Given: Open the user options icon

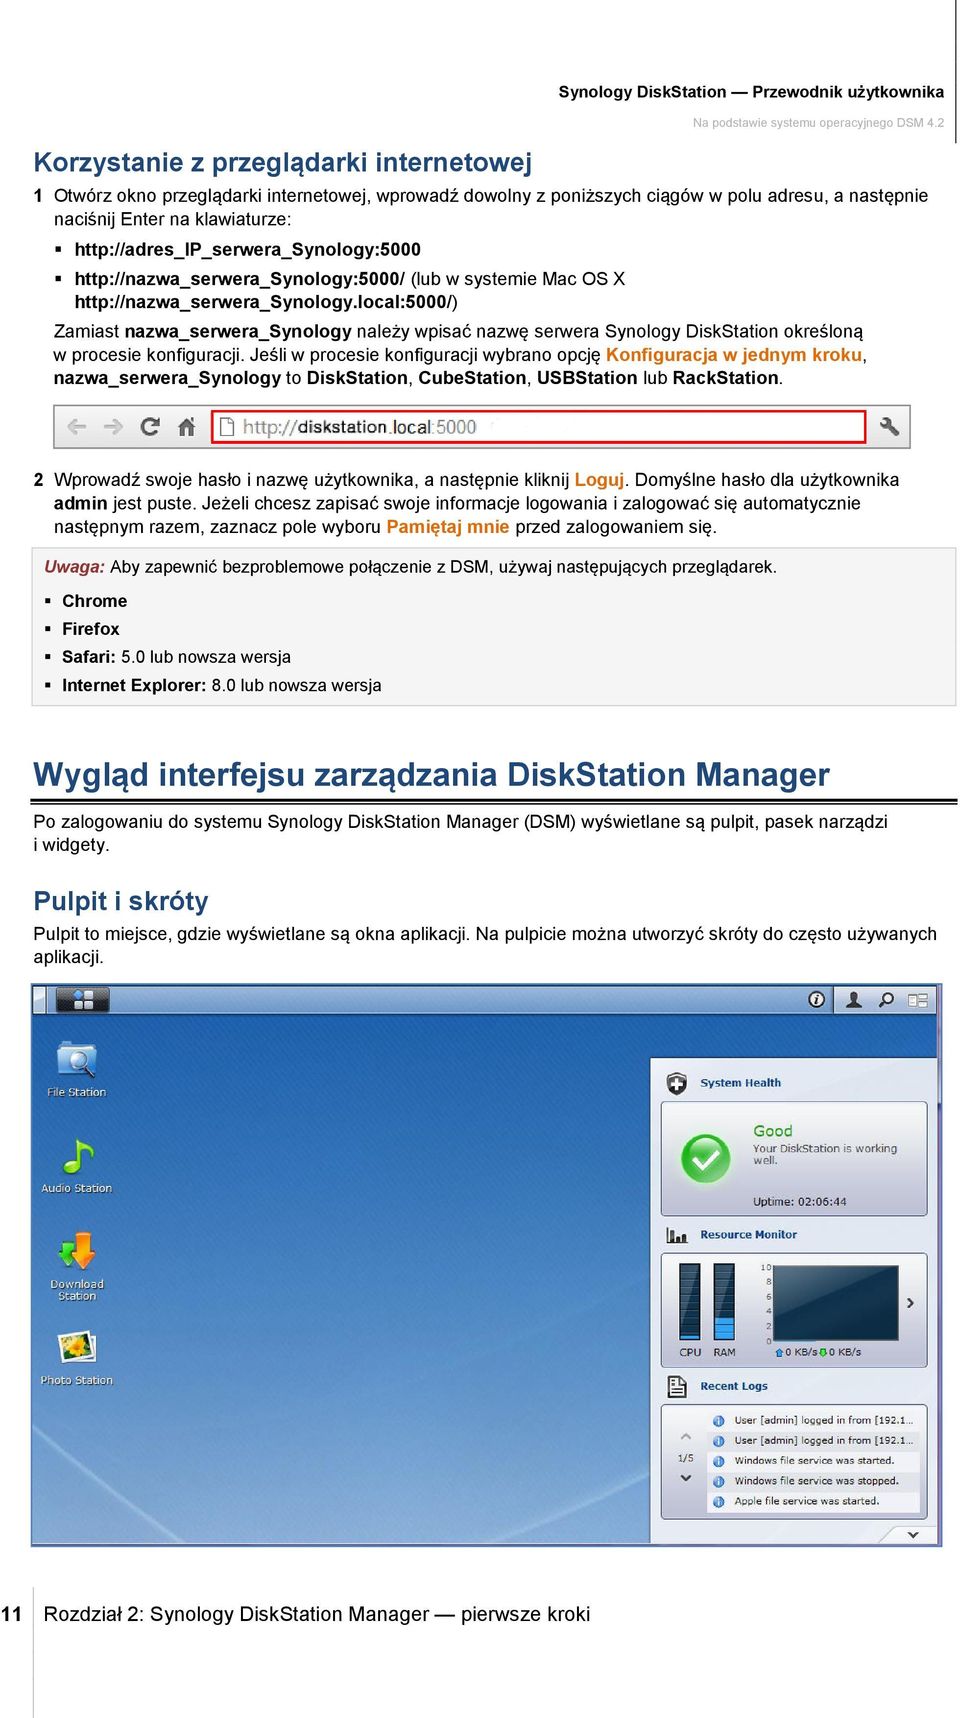Looking at the screenshot, I should [x=854, y=999].
